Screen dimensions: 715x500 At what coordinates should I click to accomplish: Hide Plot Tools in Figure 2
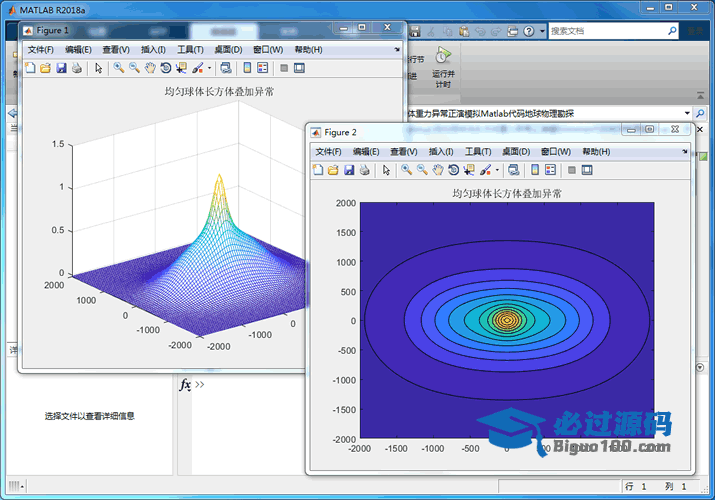[572, 170]
